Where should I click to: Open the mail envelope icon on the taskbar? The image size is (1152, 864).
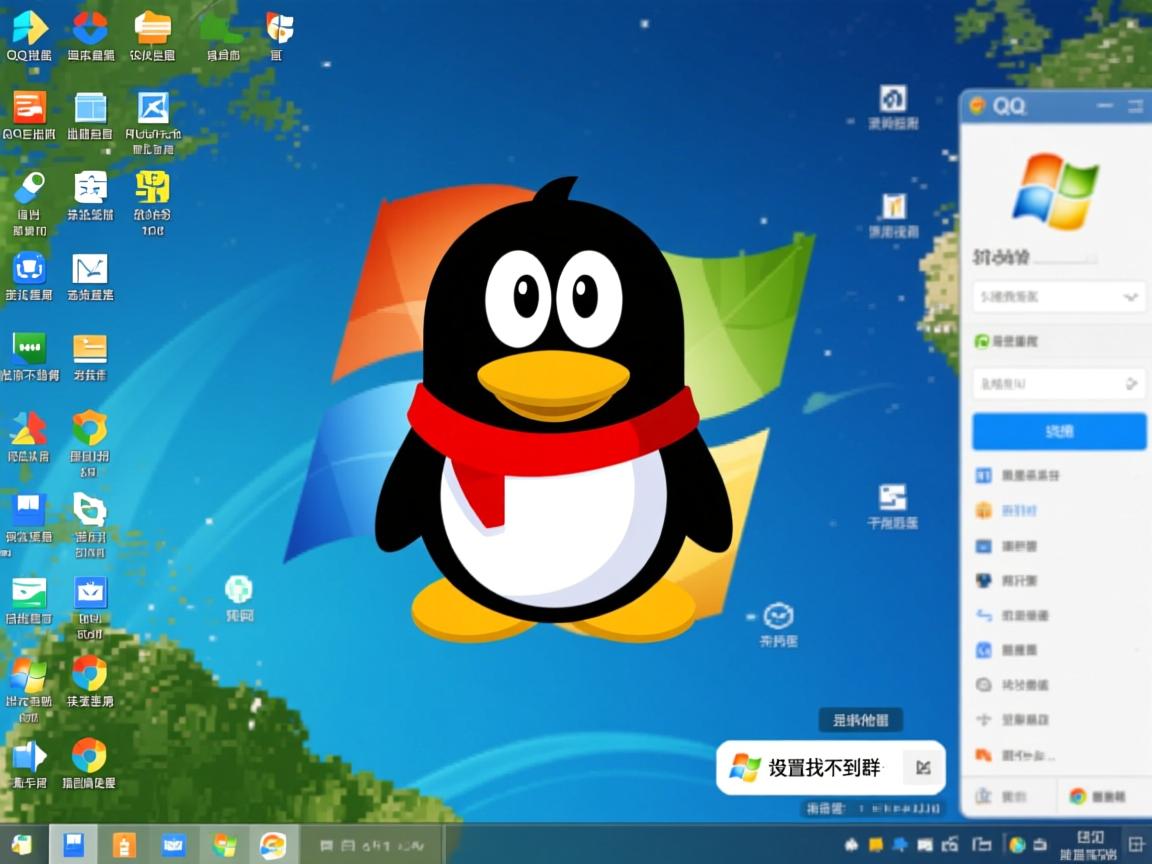pyautogui.click(x=175, y=845)
